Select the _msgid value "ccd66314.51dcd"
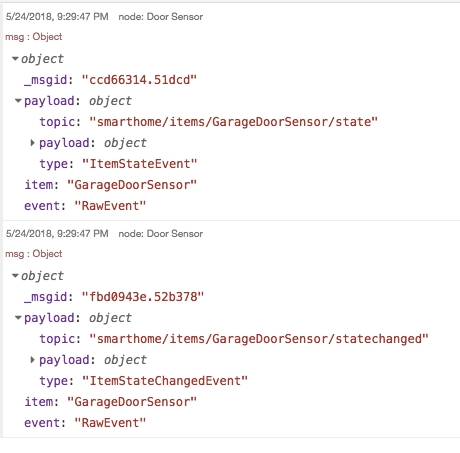 pos(139,80)
